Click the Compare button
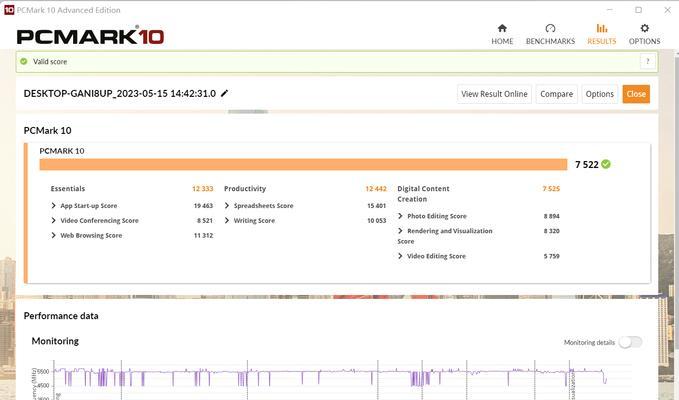The image size is (679, 400). [556, 94]
